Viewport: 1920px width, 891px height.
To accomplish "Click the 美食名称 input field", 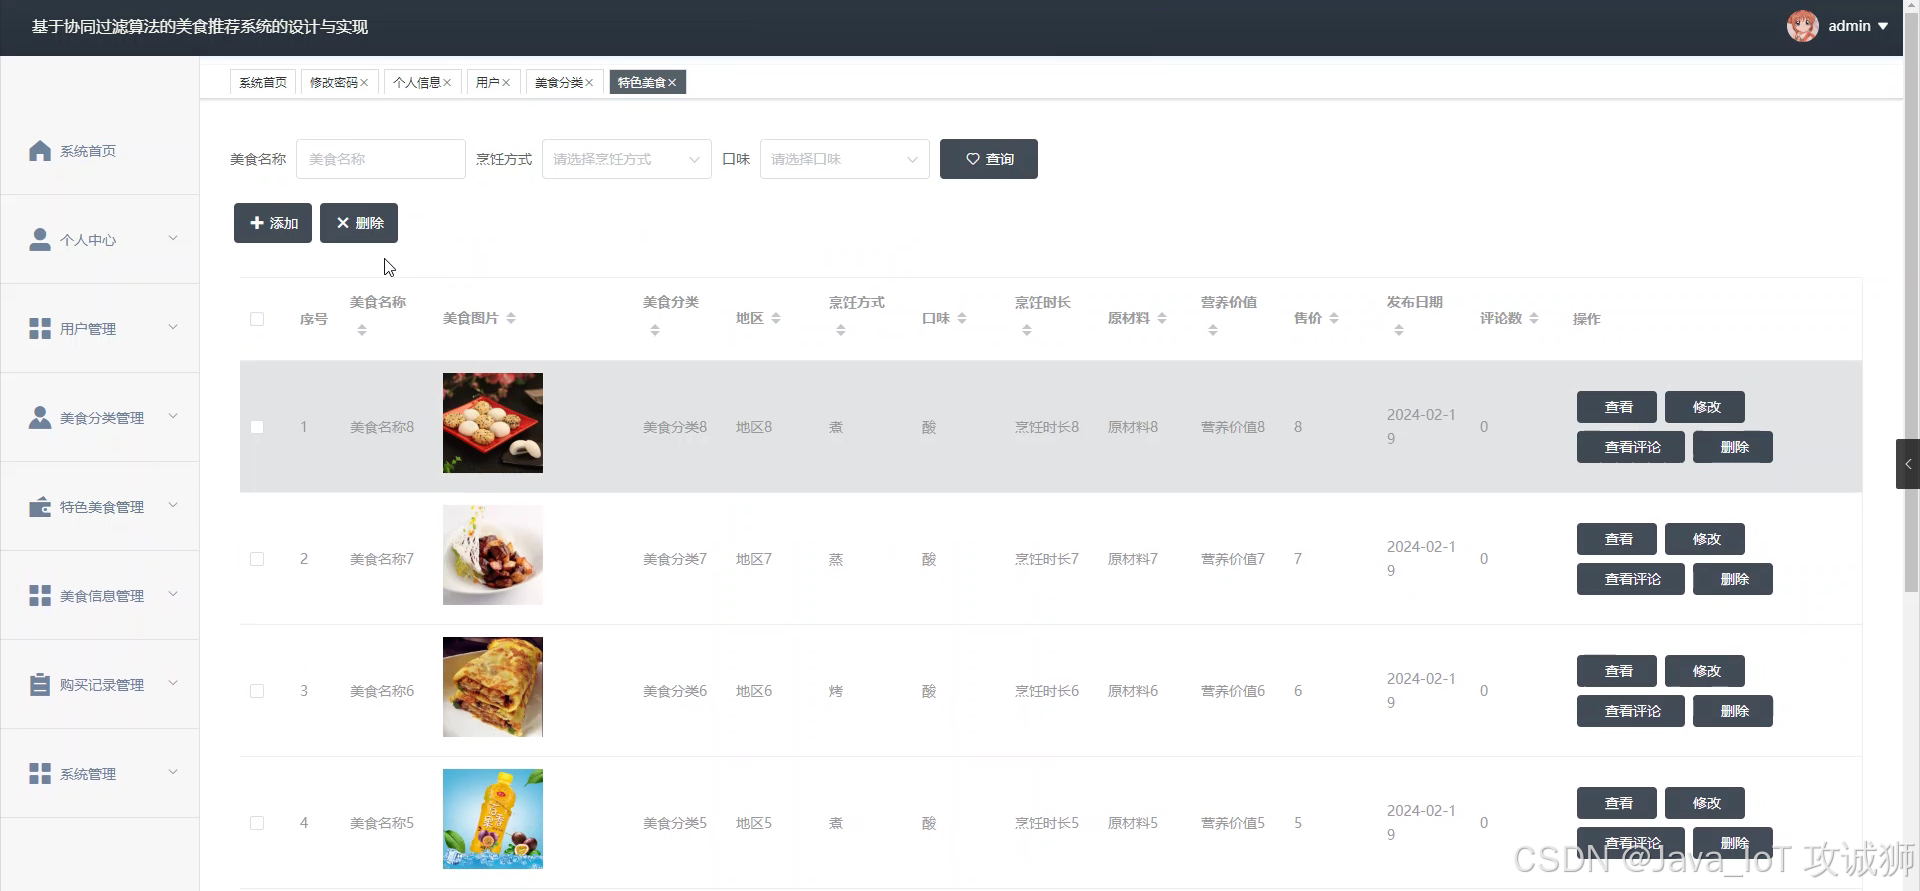I will coord(381,159).
